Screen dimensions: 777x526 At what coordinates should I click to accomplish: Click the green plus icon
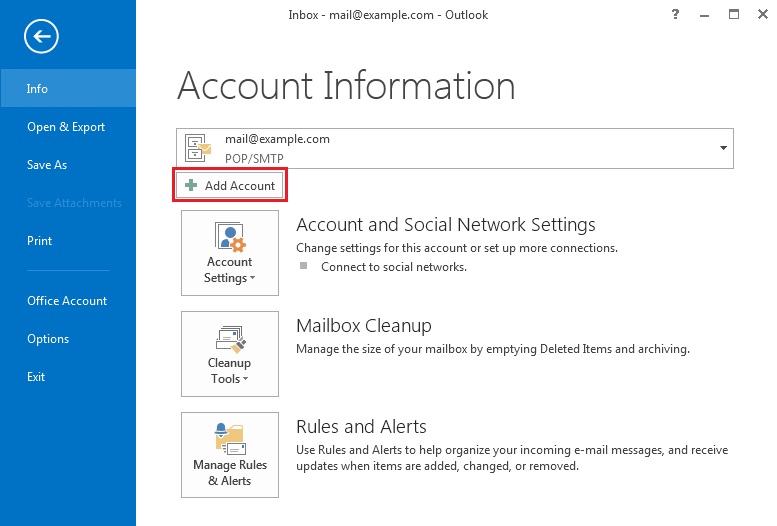click(191, 185)
